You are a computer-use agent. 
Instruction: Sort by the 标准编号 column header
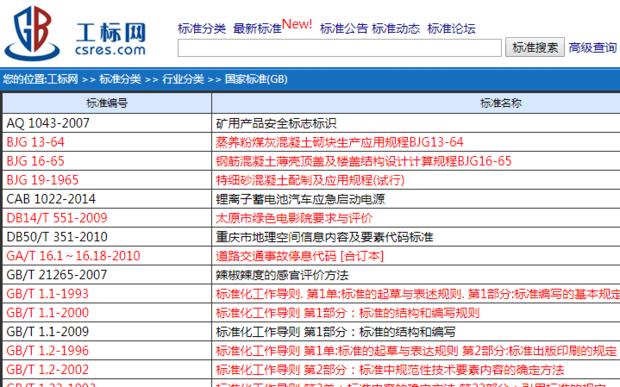coord(107,103)
